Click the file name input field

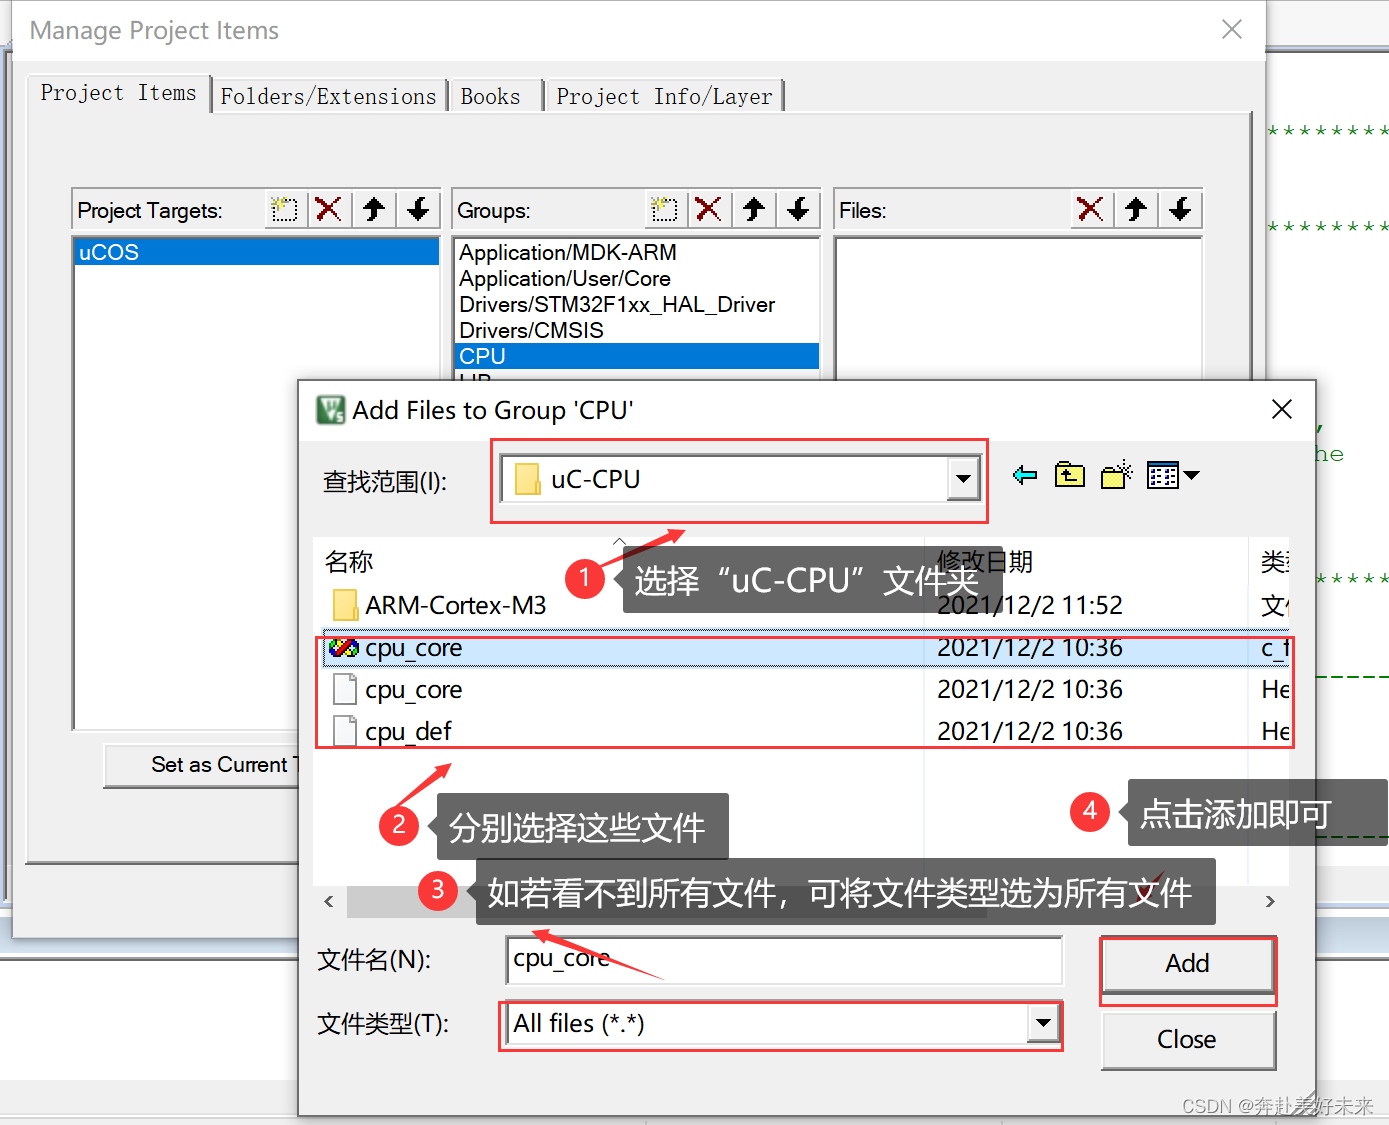coord(784,960)
